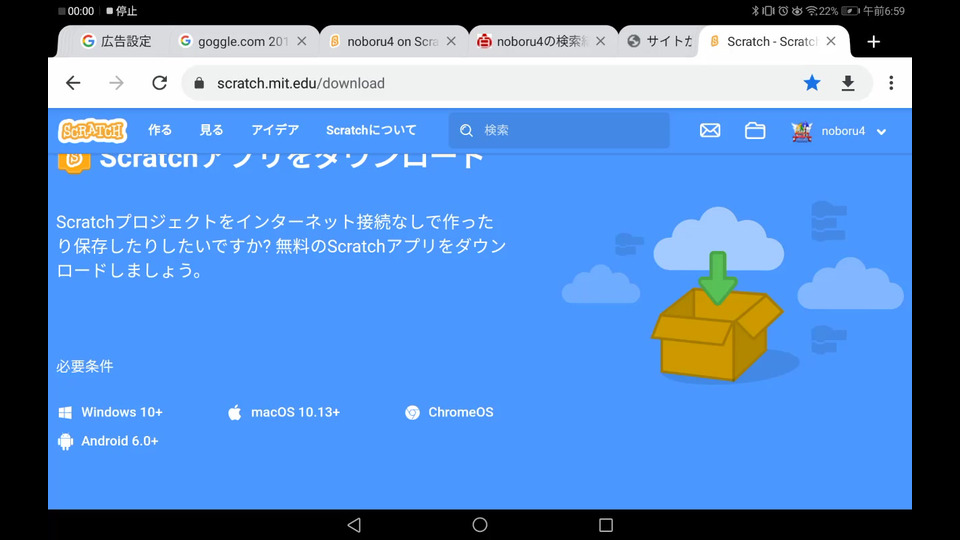960x540 pixels.
Task: Open My Stuff folder icon
Action: 755,130
